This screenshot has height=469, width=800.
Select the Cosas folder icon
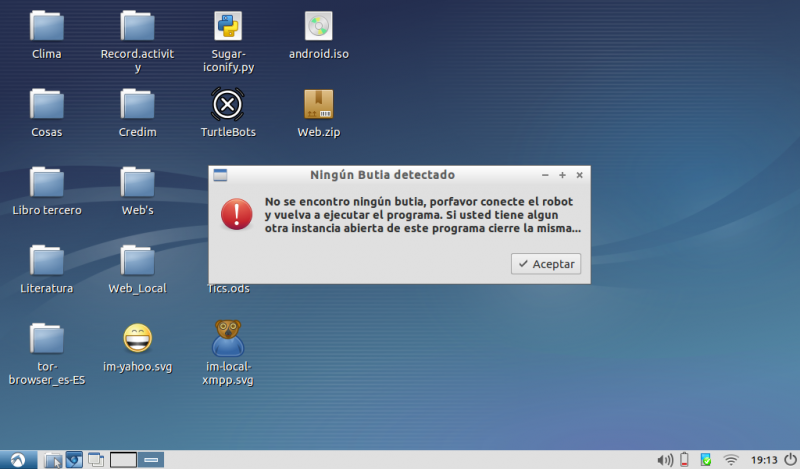[46, 104]
